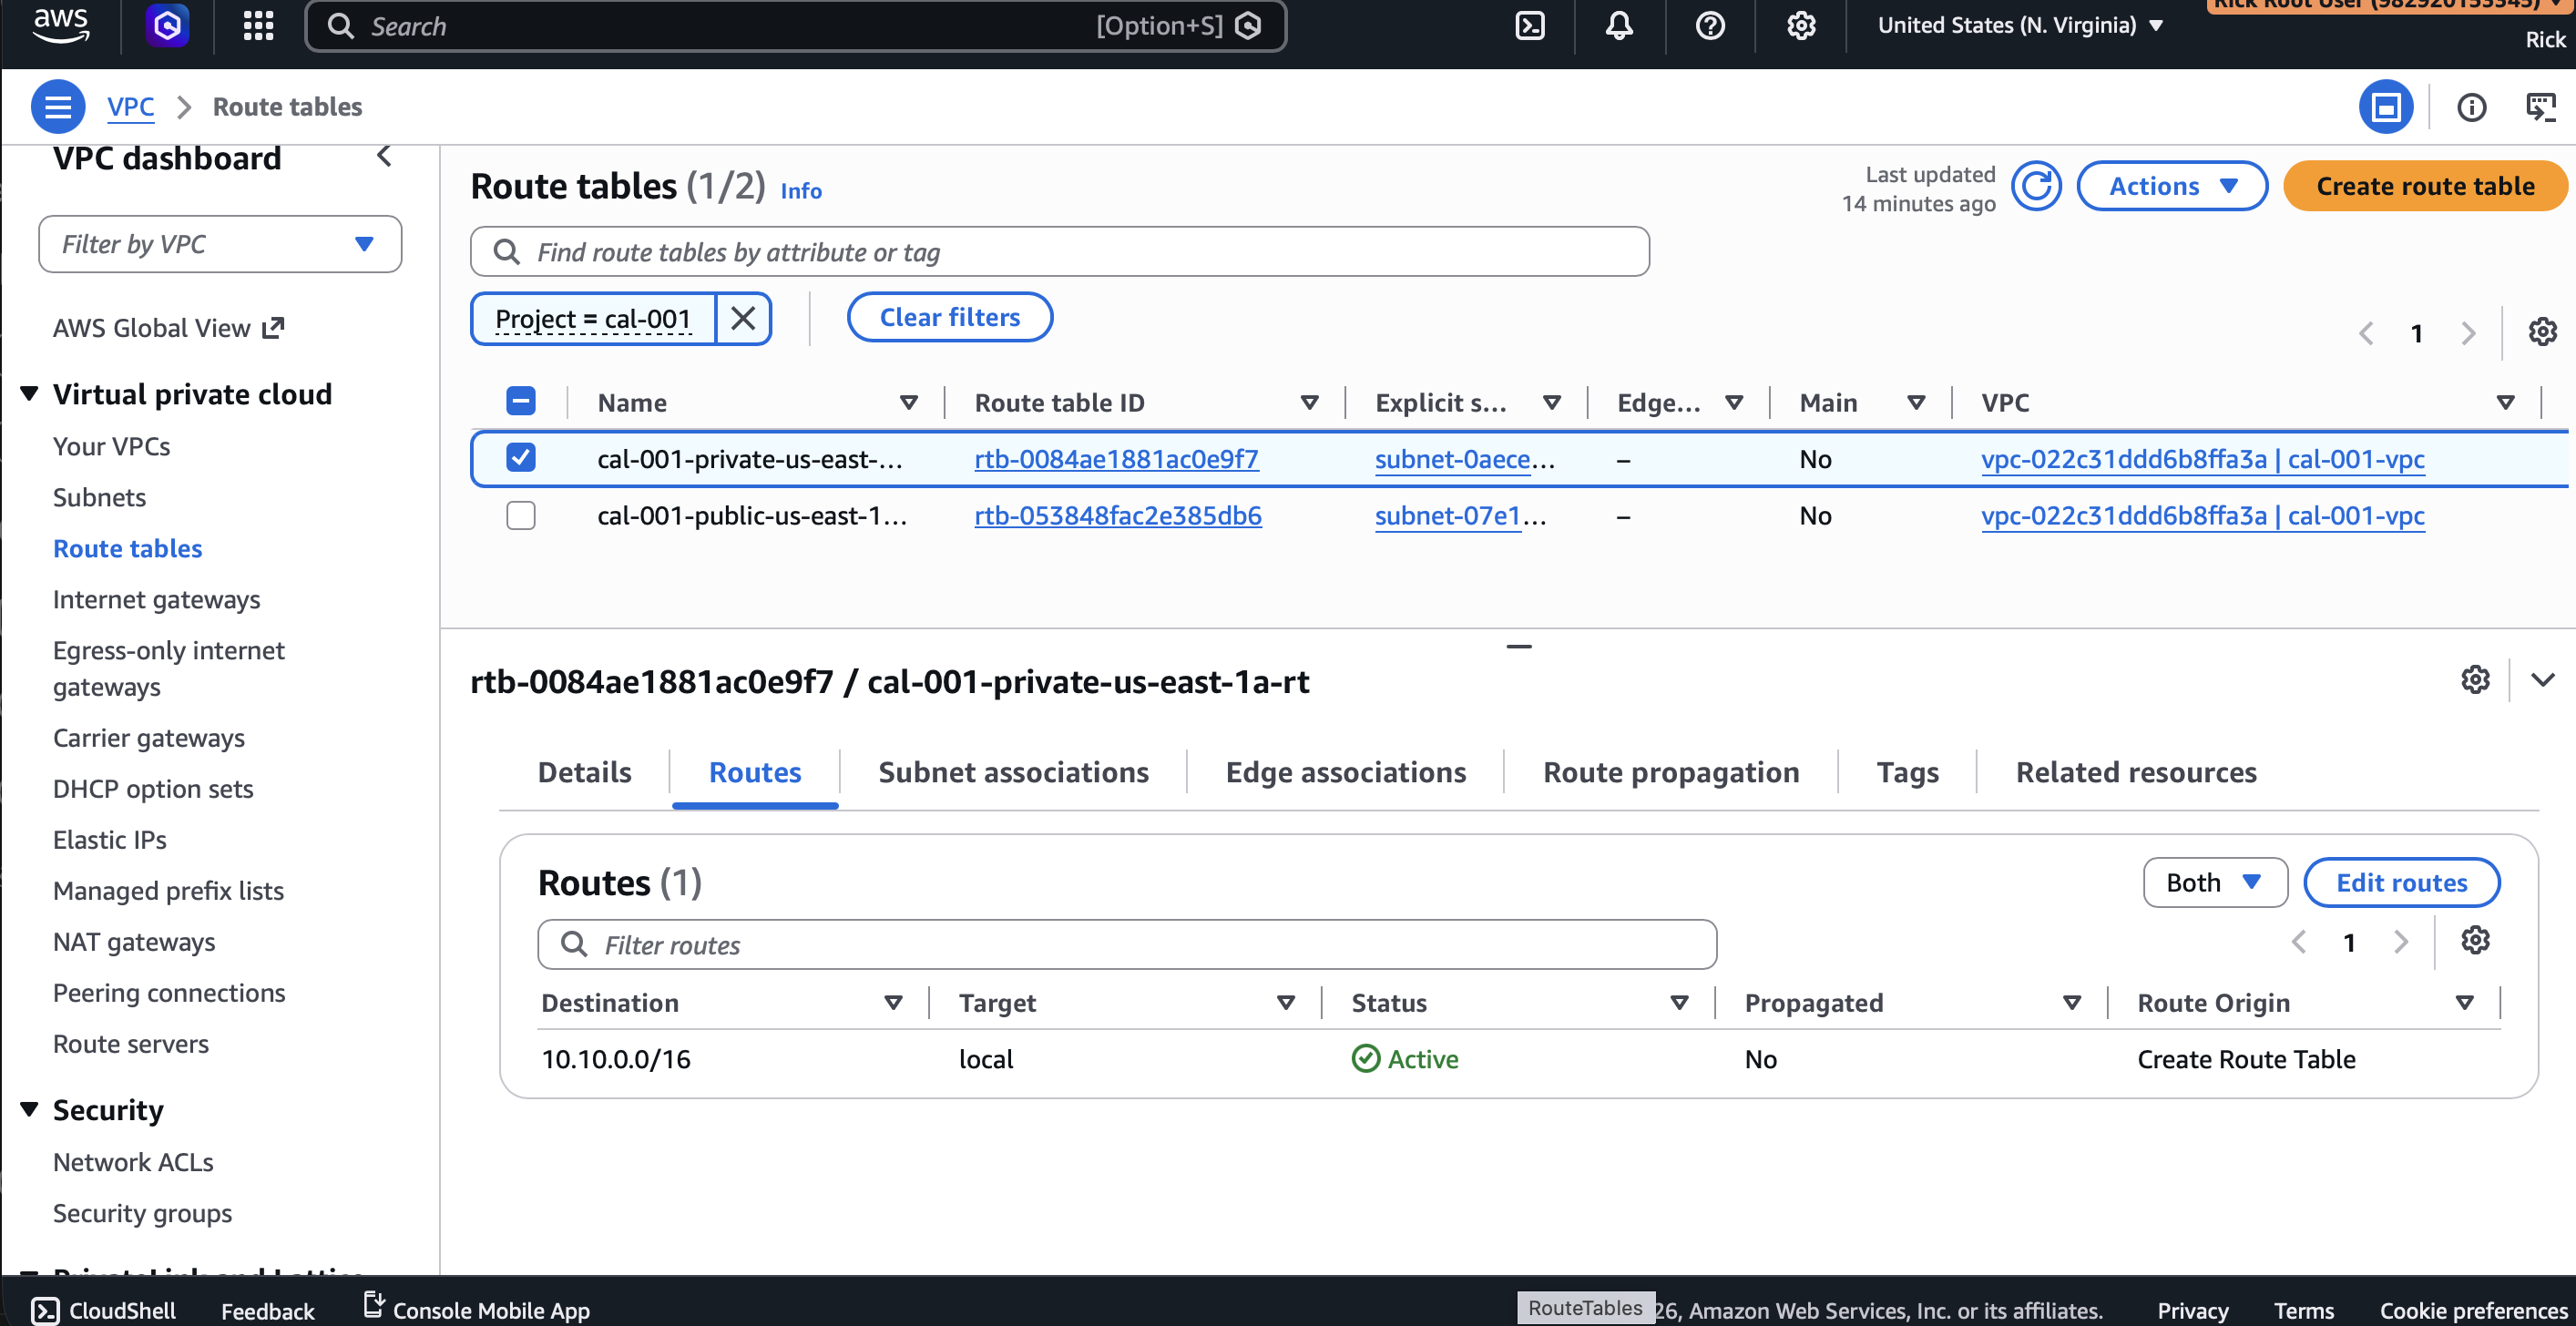Switch to the Routes tab
This screenshot has height=1326, width=2576.
[755, 772]
